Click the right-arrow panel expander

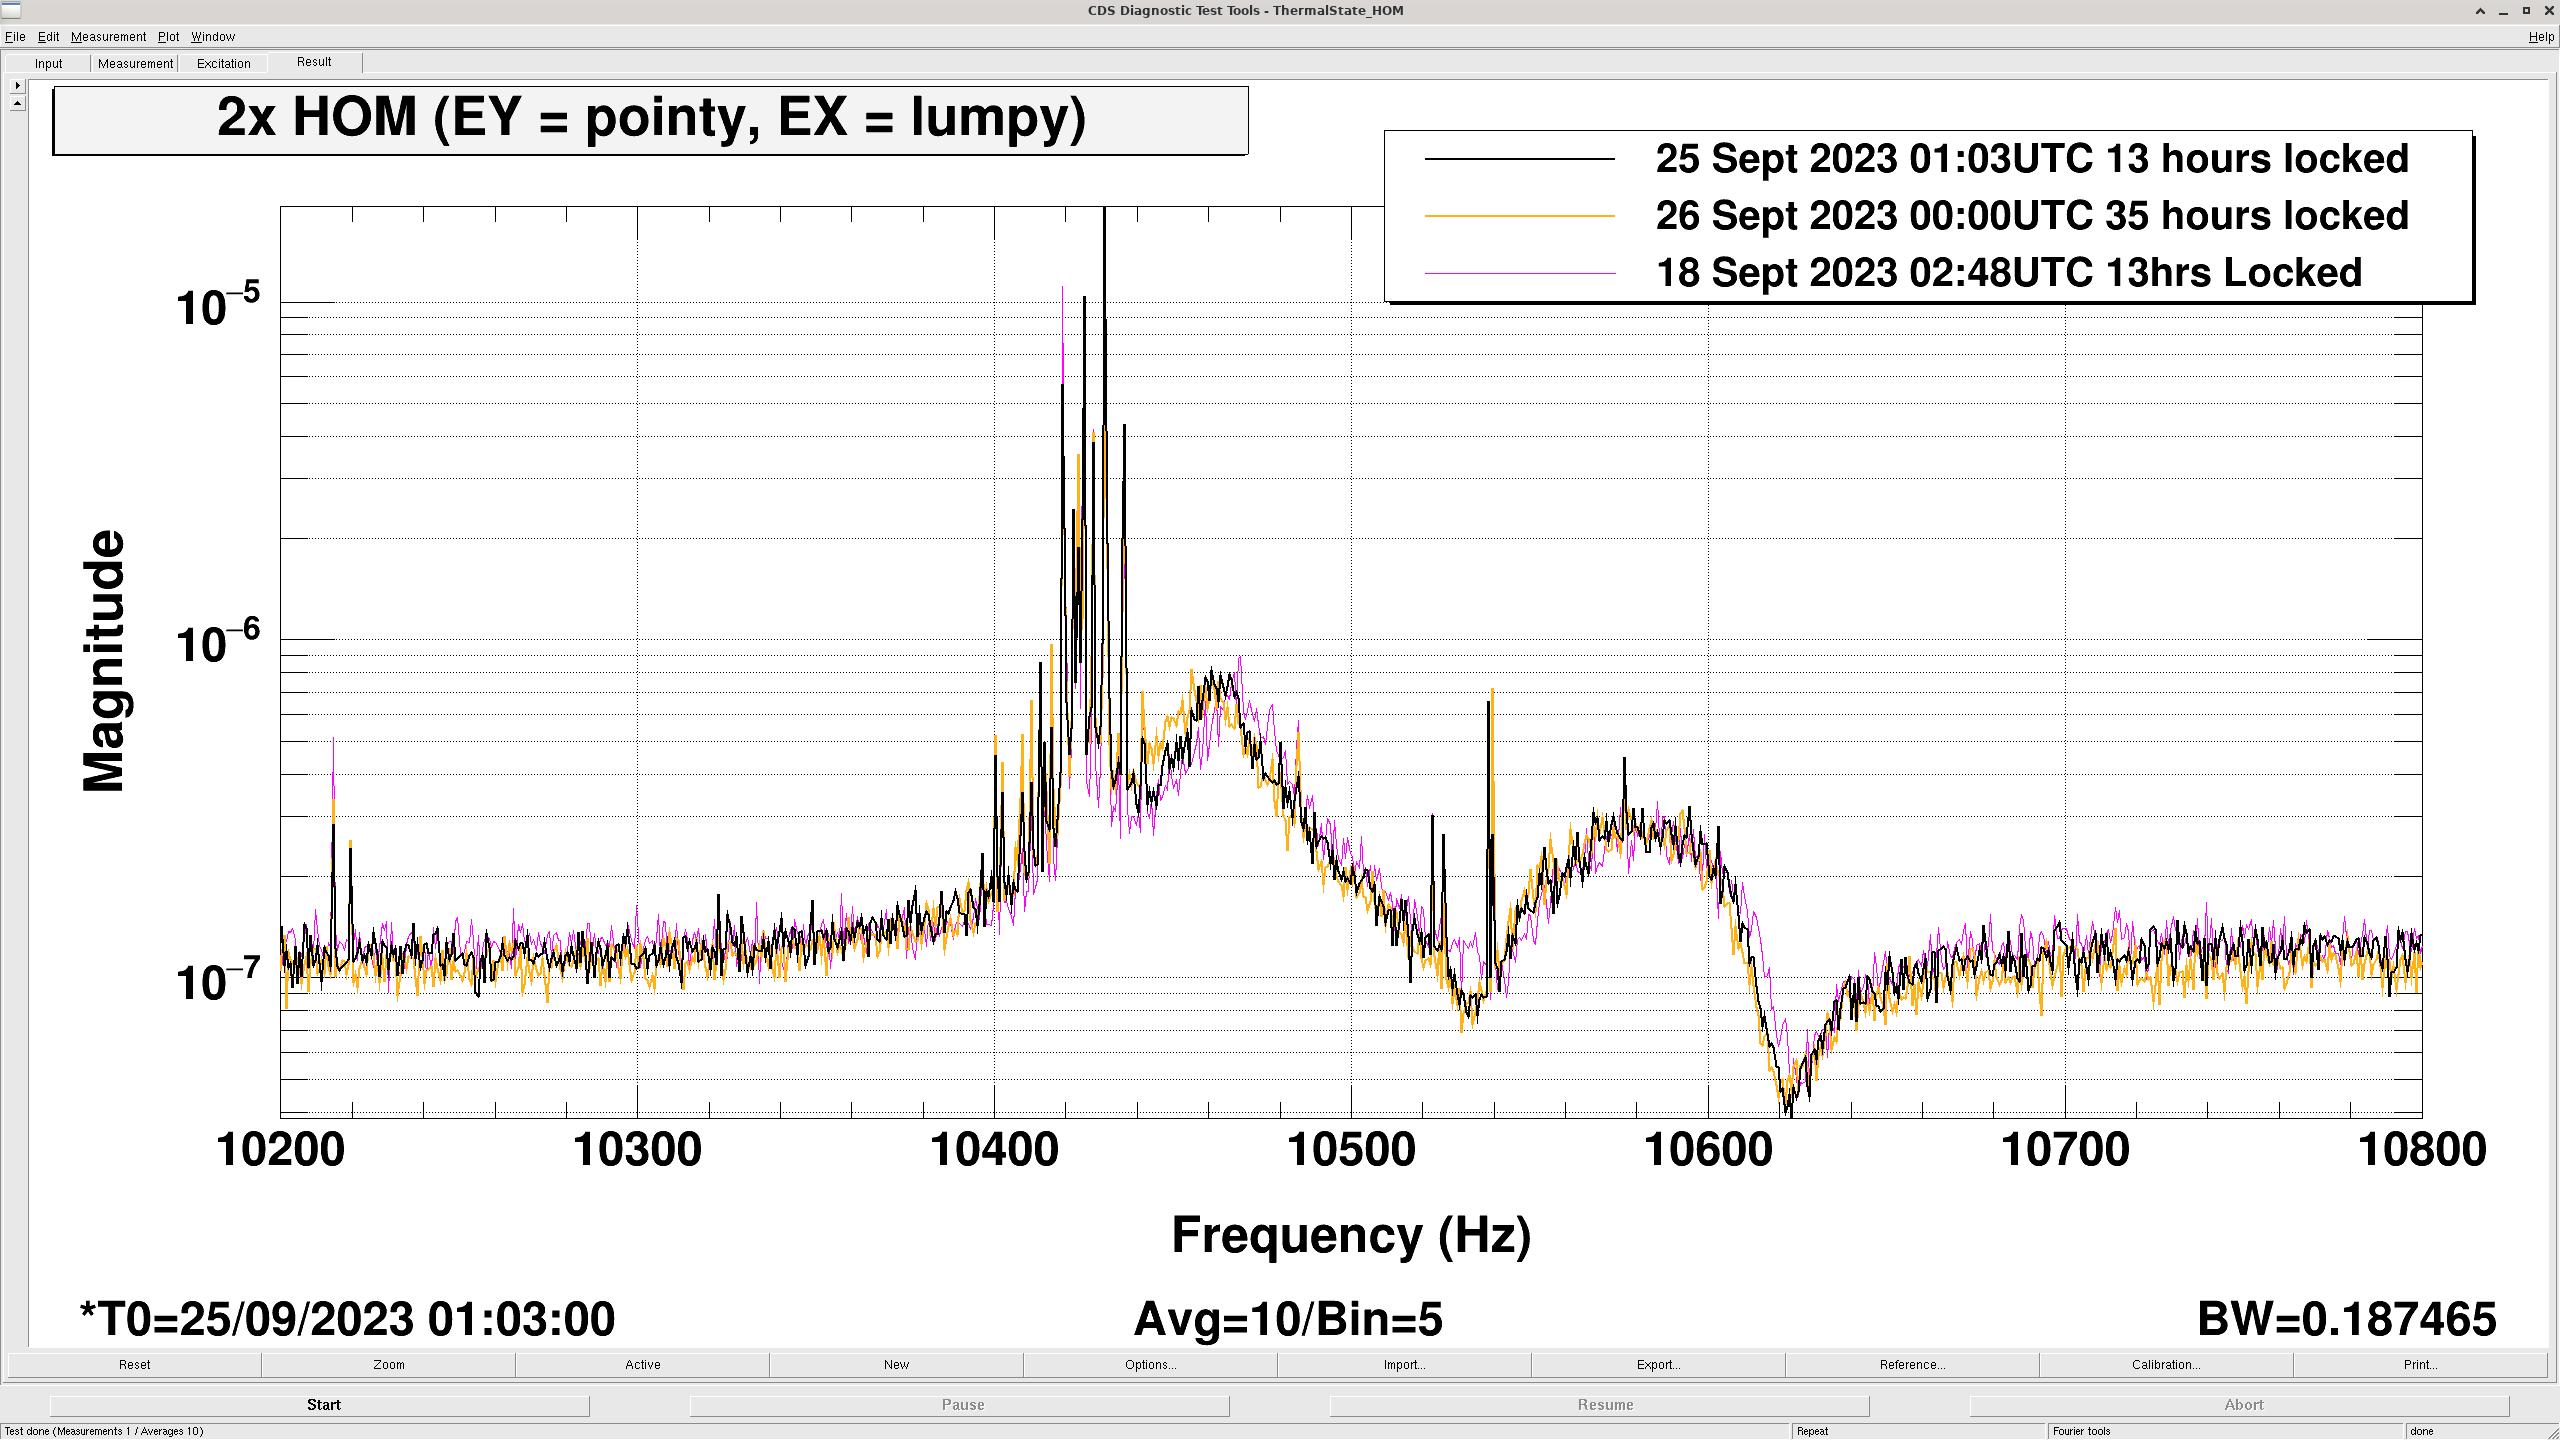[x=17, y=86]
